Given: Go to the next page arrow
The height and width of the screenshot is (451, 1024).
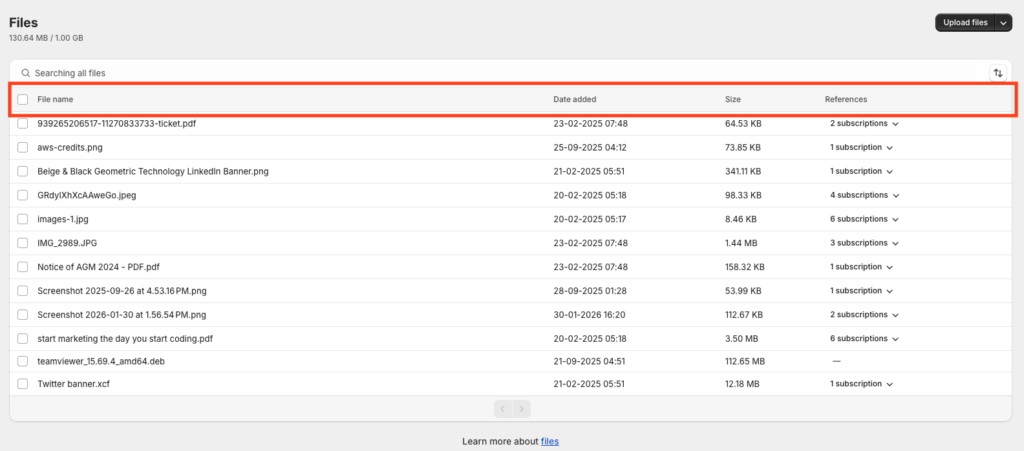Looking at the screenshot, I should pos(521,409).
